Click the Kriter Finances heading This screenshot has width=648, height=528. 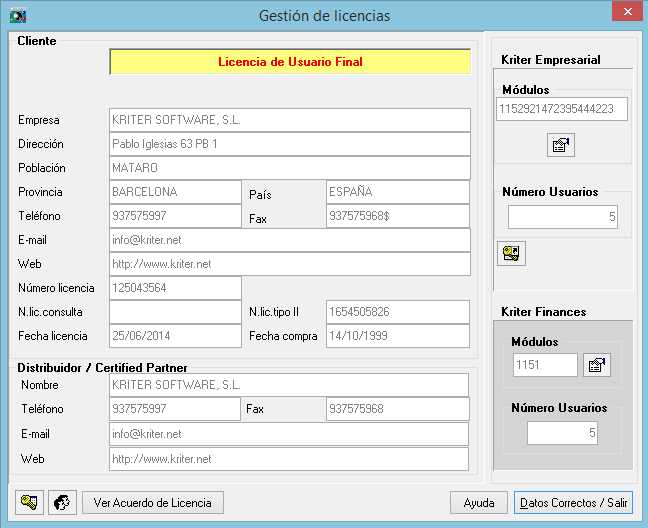click(543, 312)
